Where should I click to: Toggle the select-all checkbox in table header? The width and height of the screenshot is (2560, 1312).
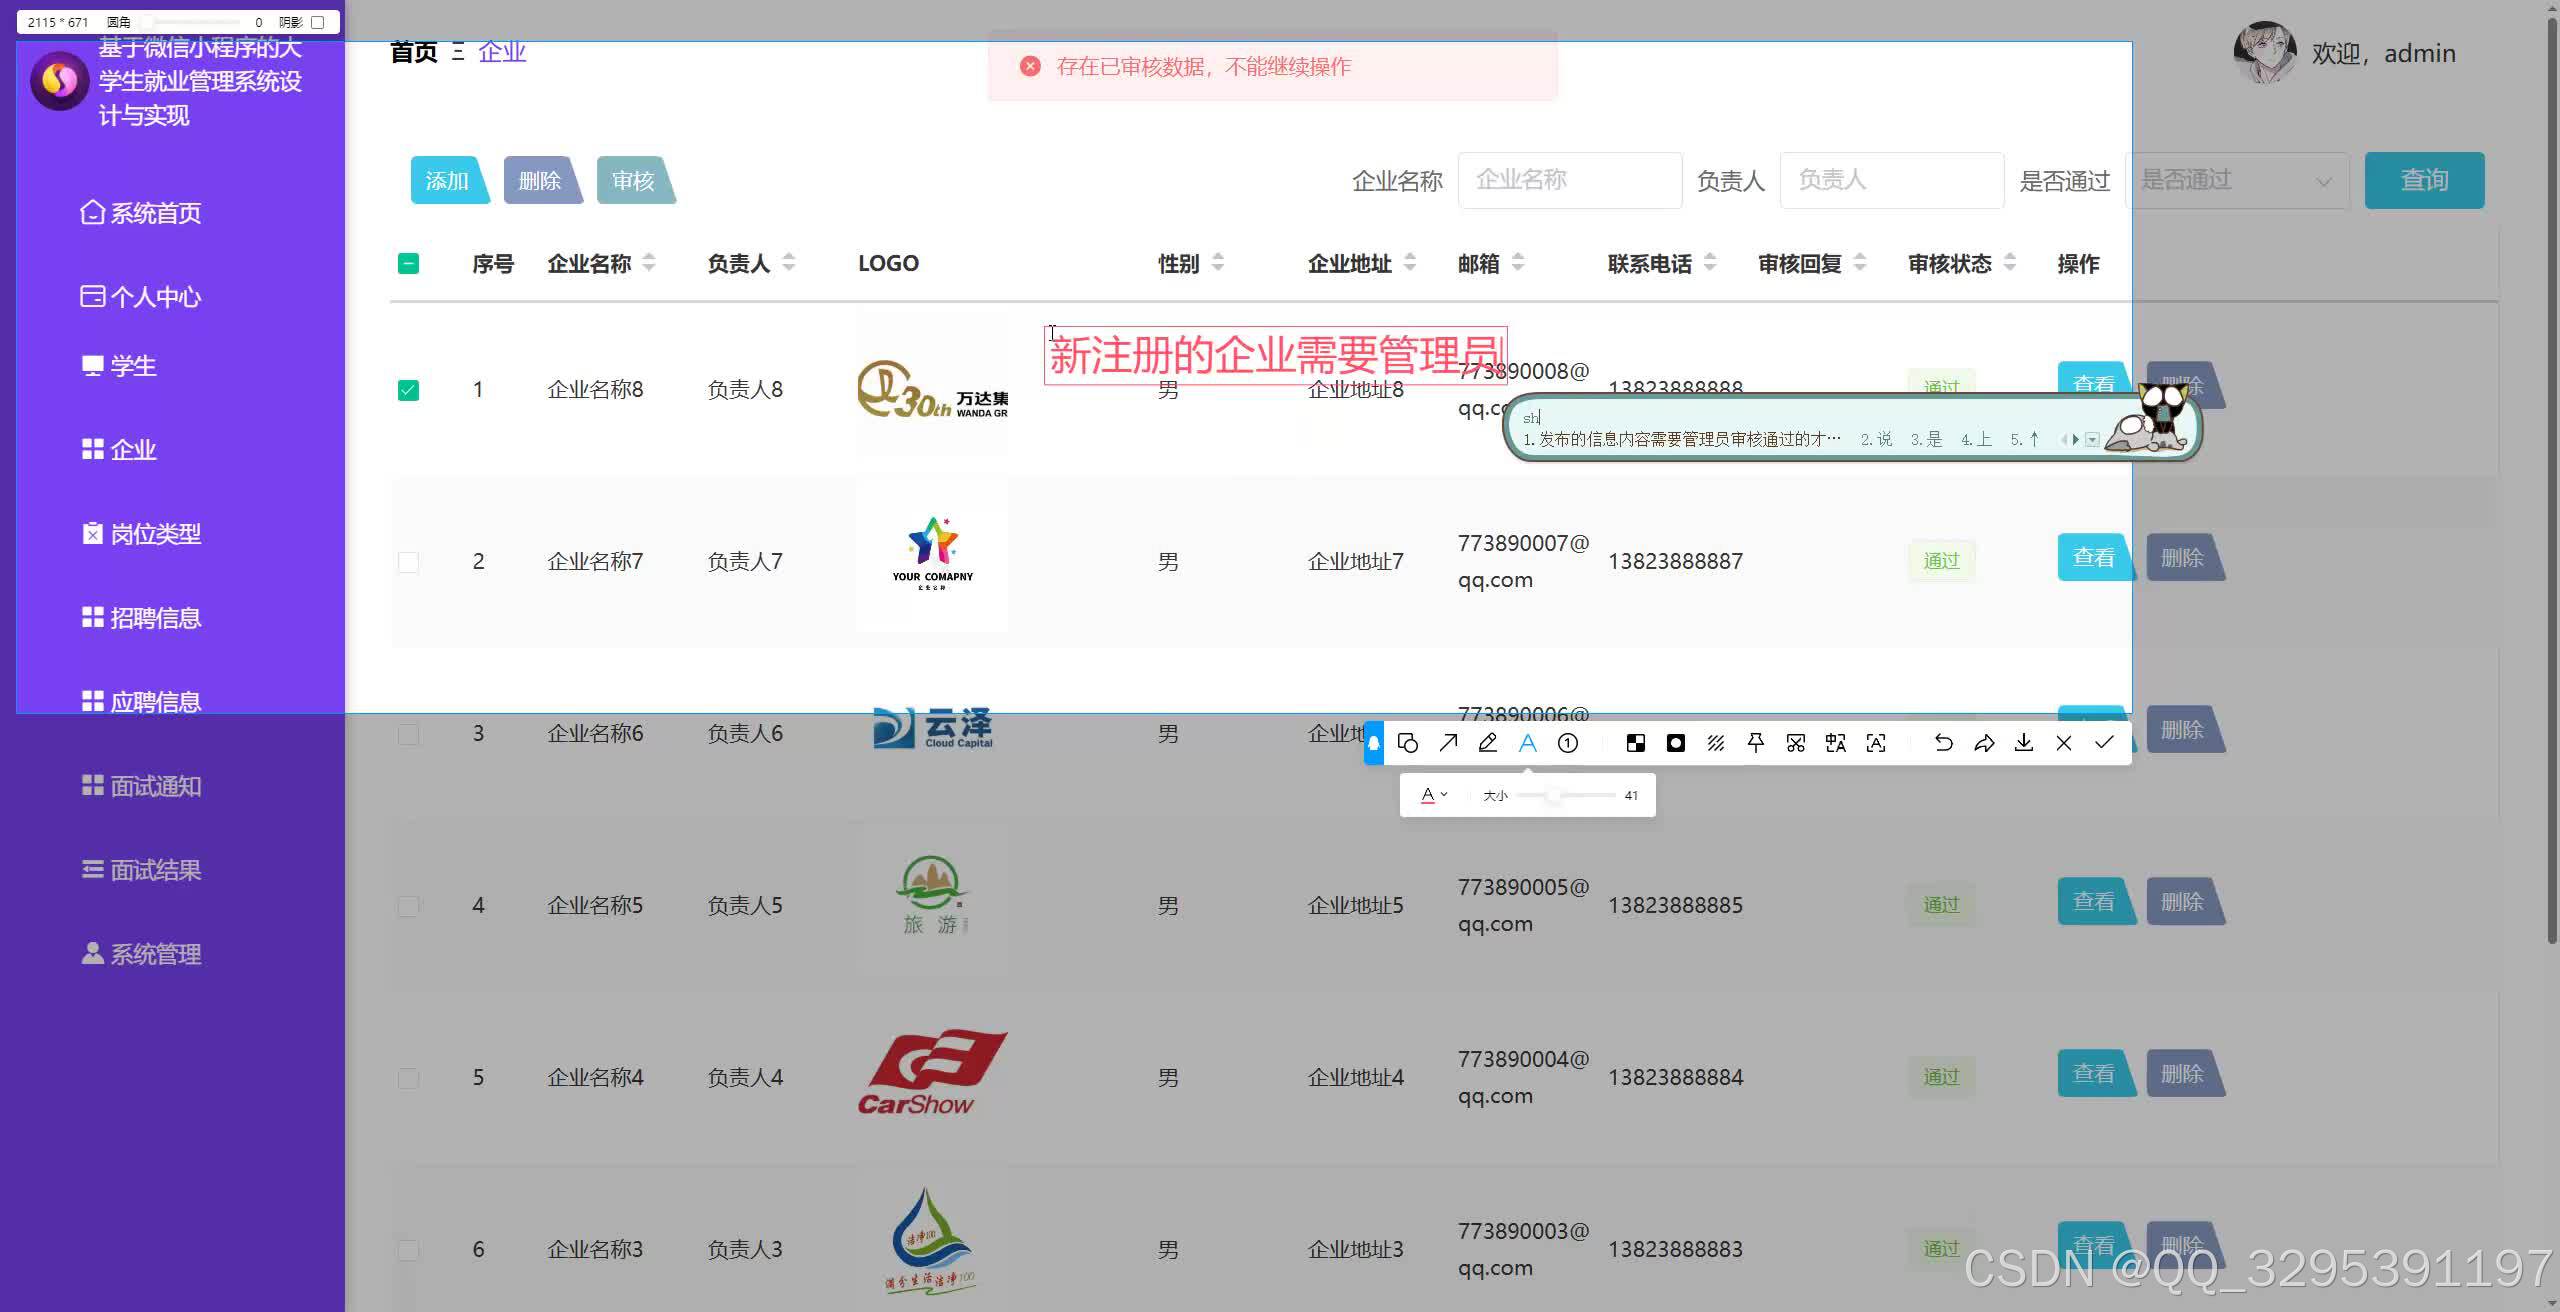[408, 263]
